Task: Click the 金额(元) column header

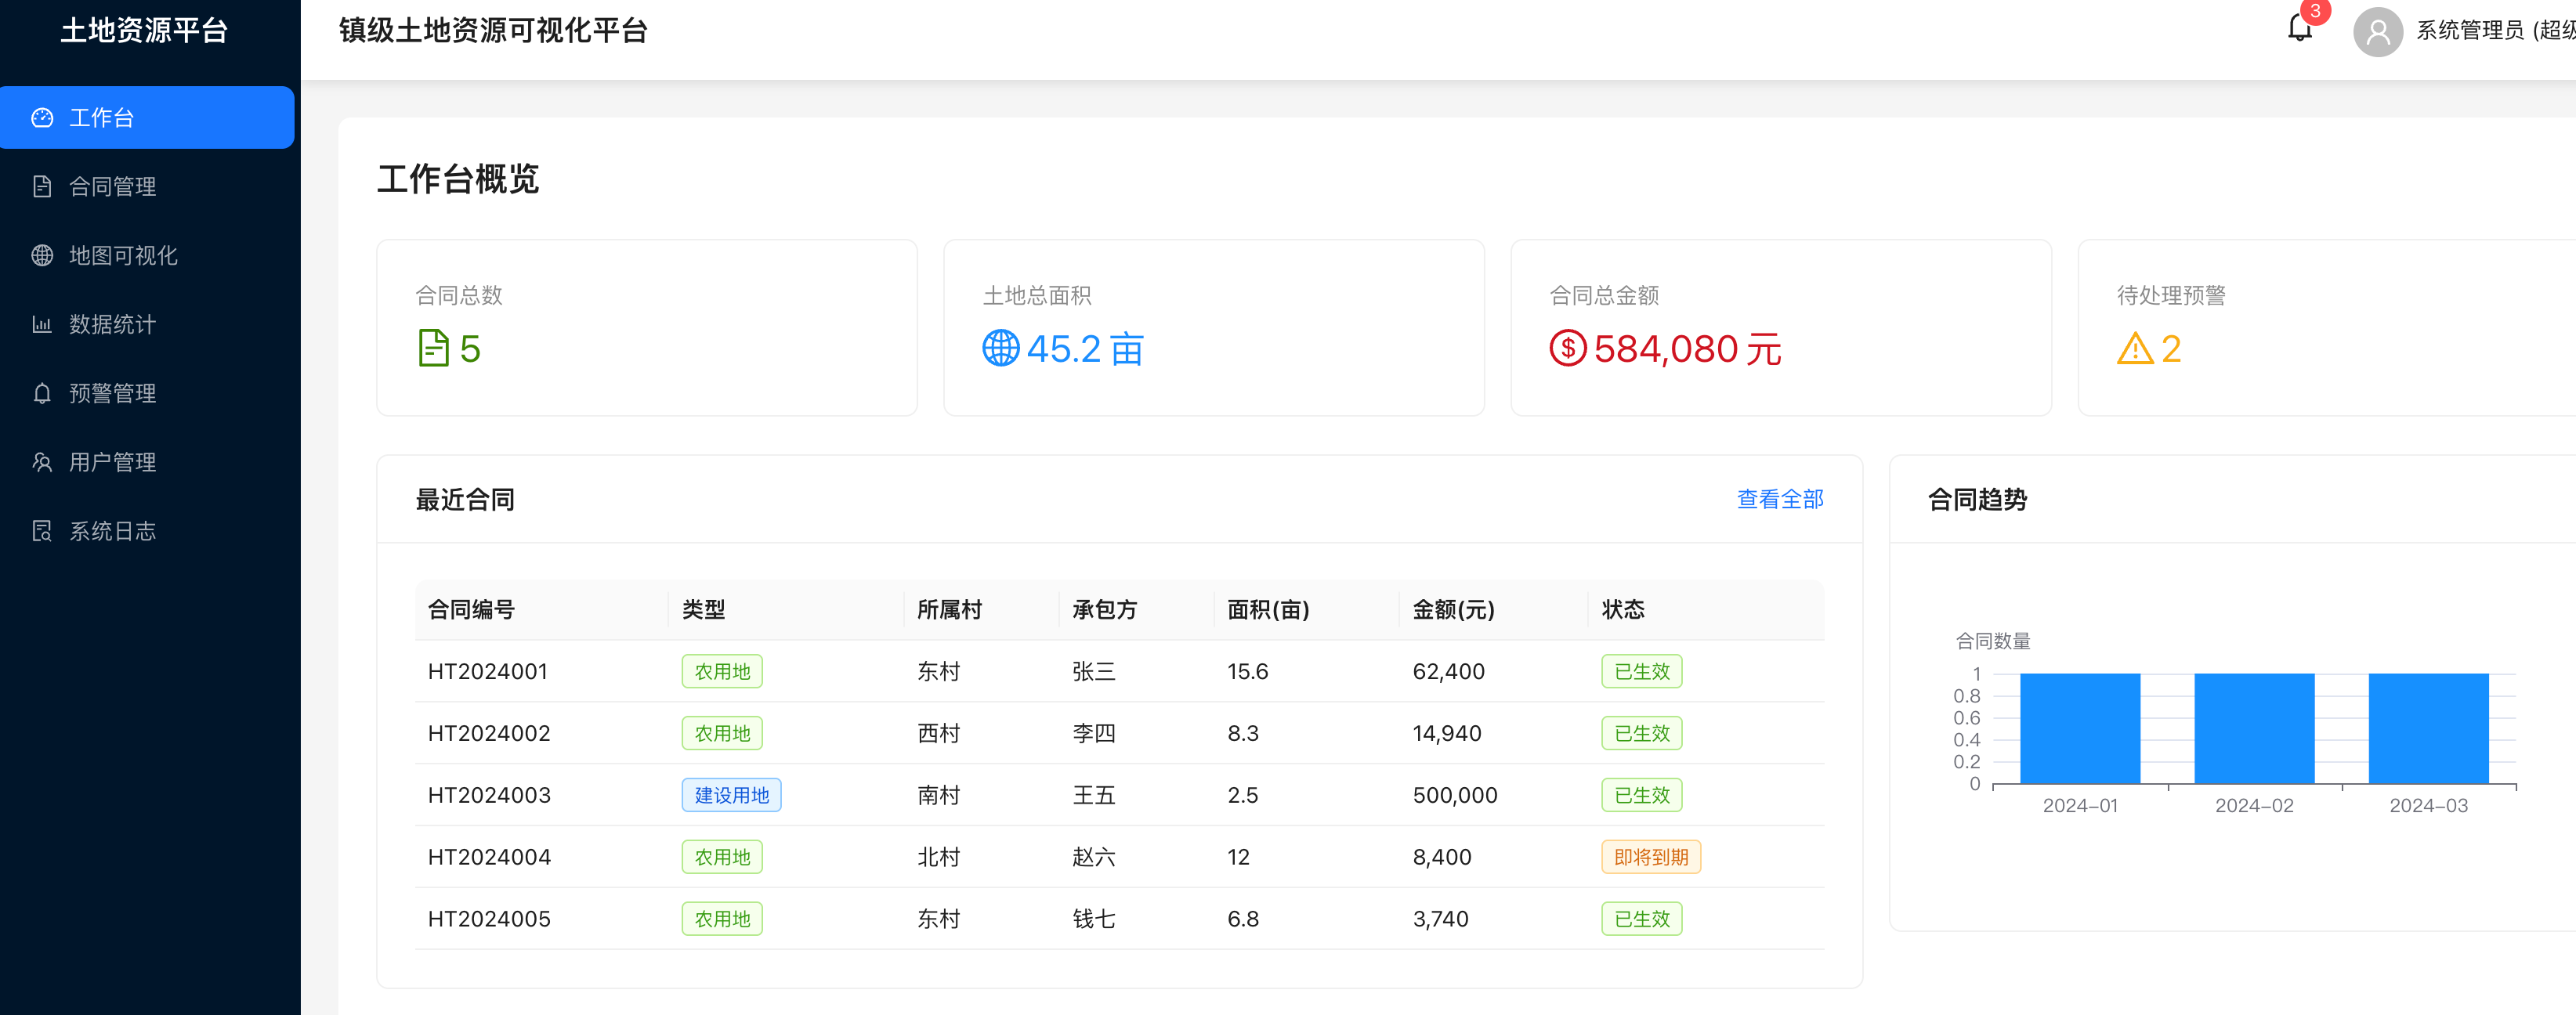Action: tap(1452, 609)
